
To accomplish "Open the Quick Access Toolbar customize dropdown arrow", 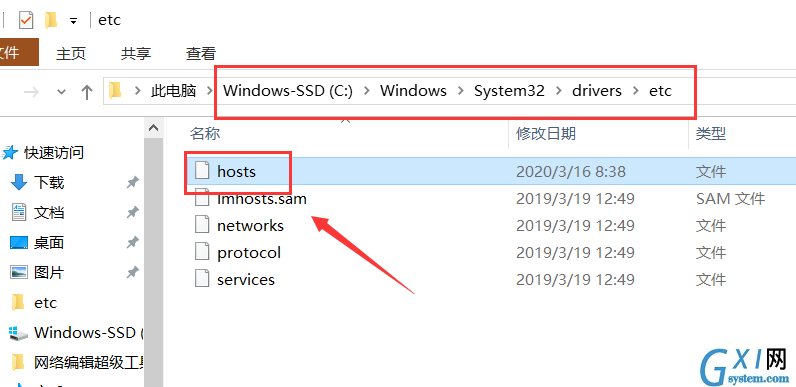I will pos(74,21).
